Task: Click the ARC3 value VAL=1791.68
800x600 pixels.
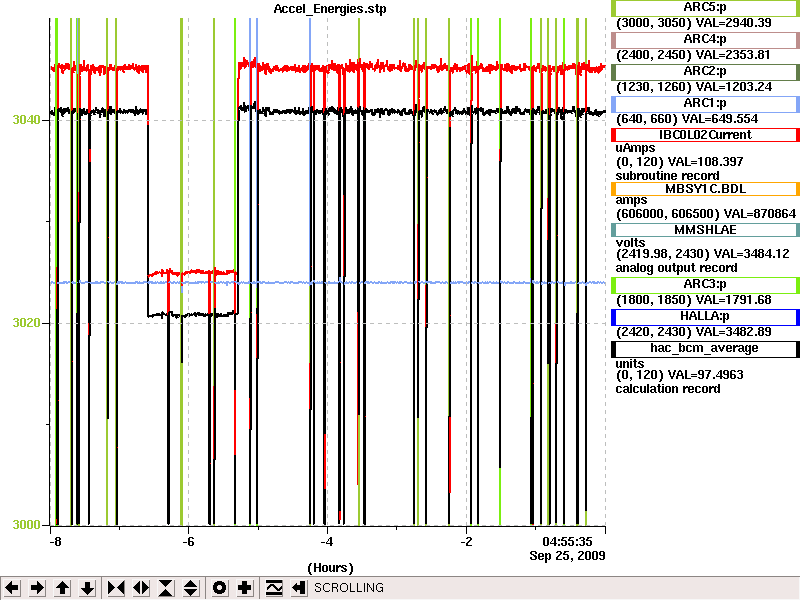Action: (x=734, y=300)
